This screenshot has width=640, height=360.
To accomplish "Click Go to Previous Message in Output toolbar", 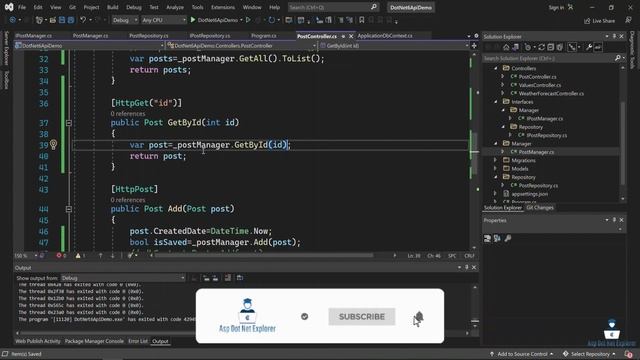I will [207, 278].
